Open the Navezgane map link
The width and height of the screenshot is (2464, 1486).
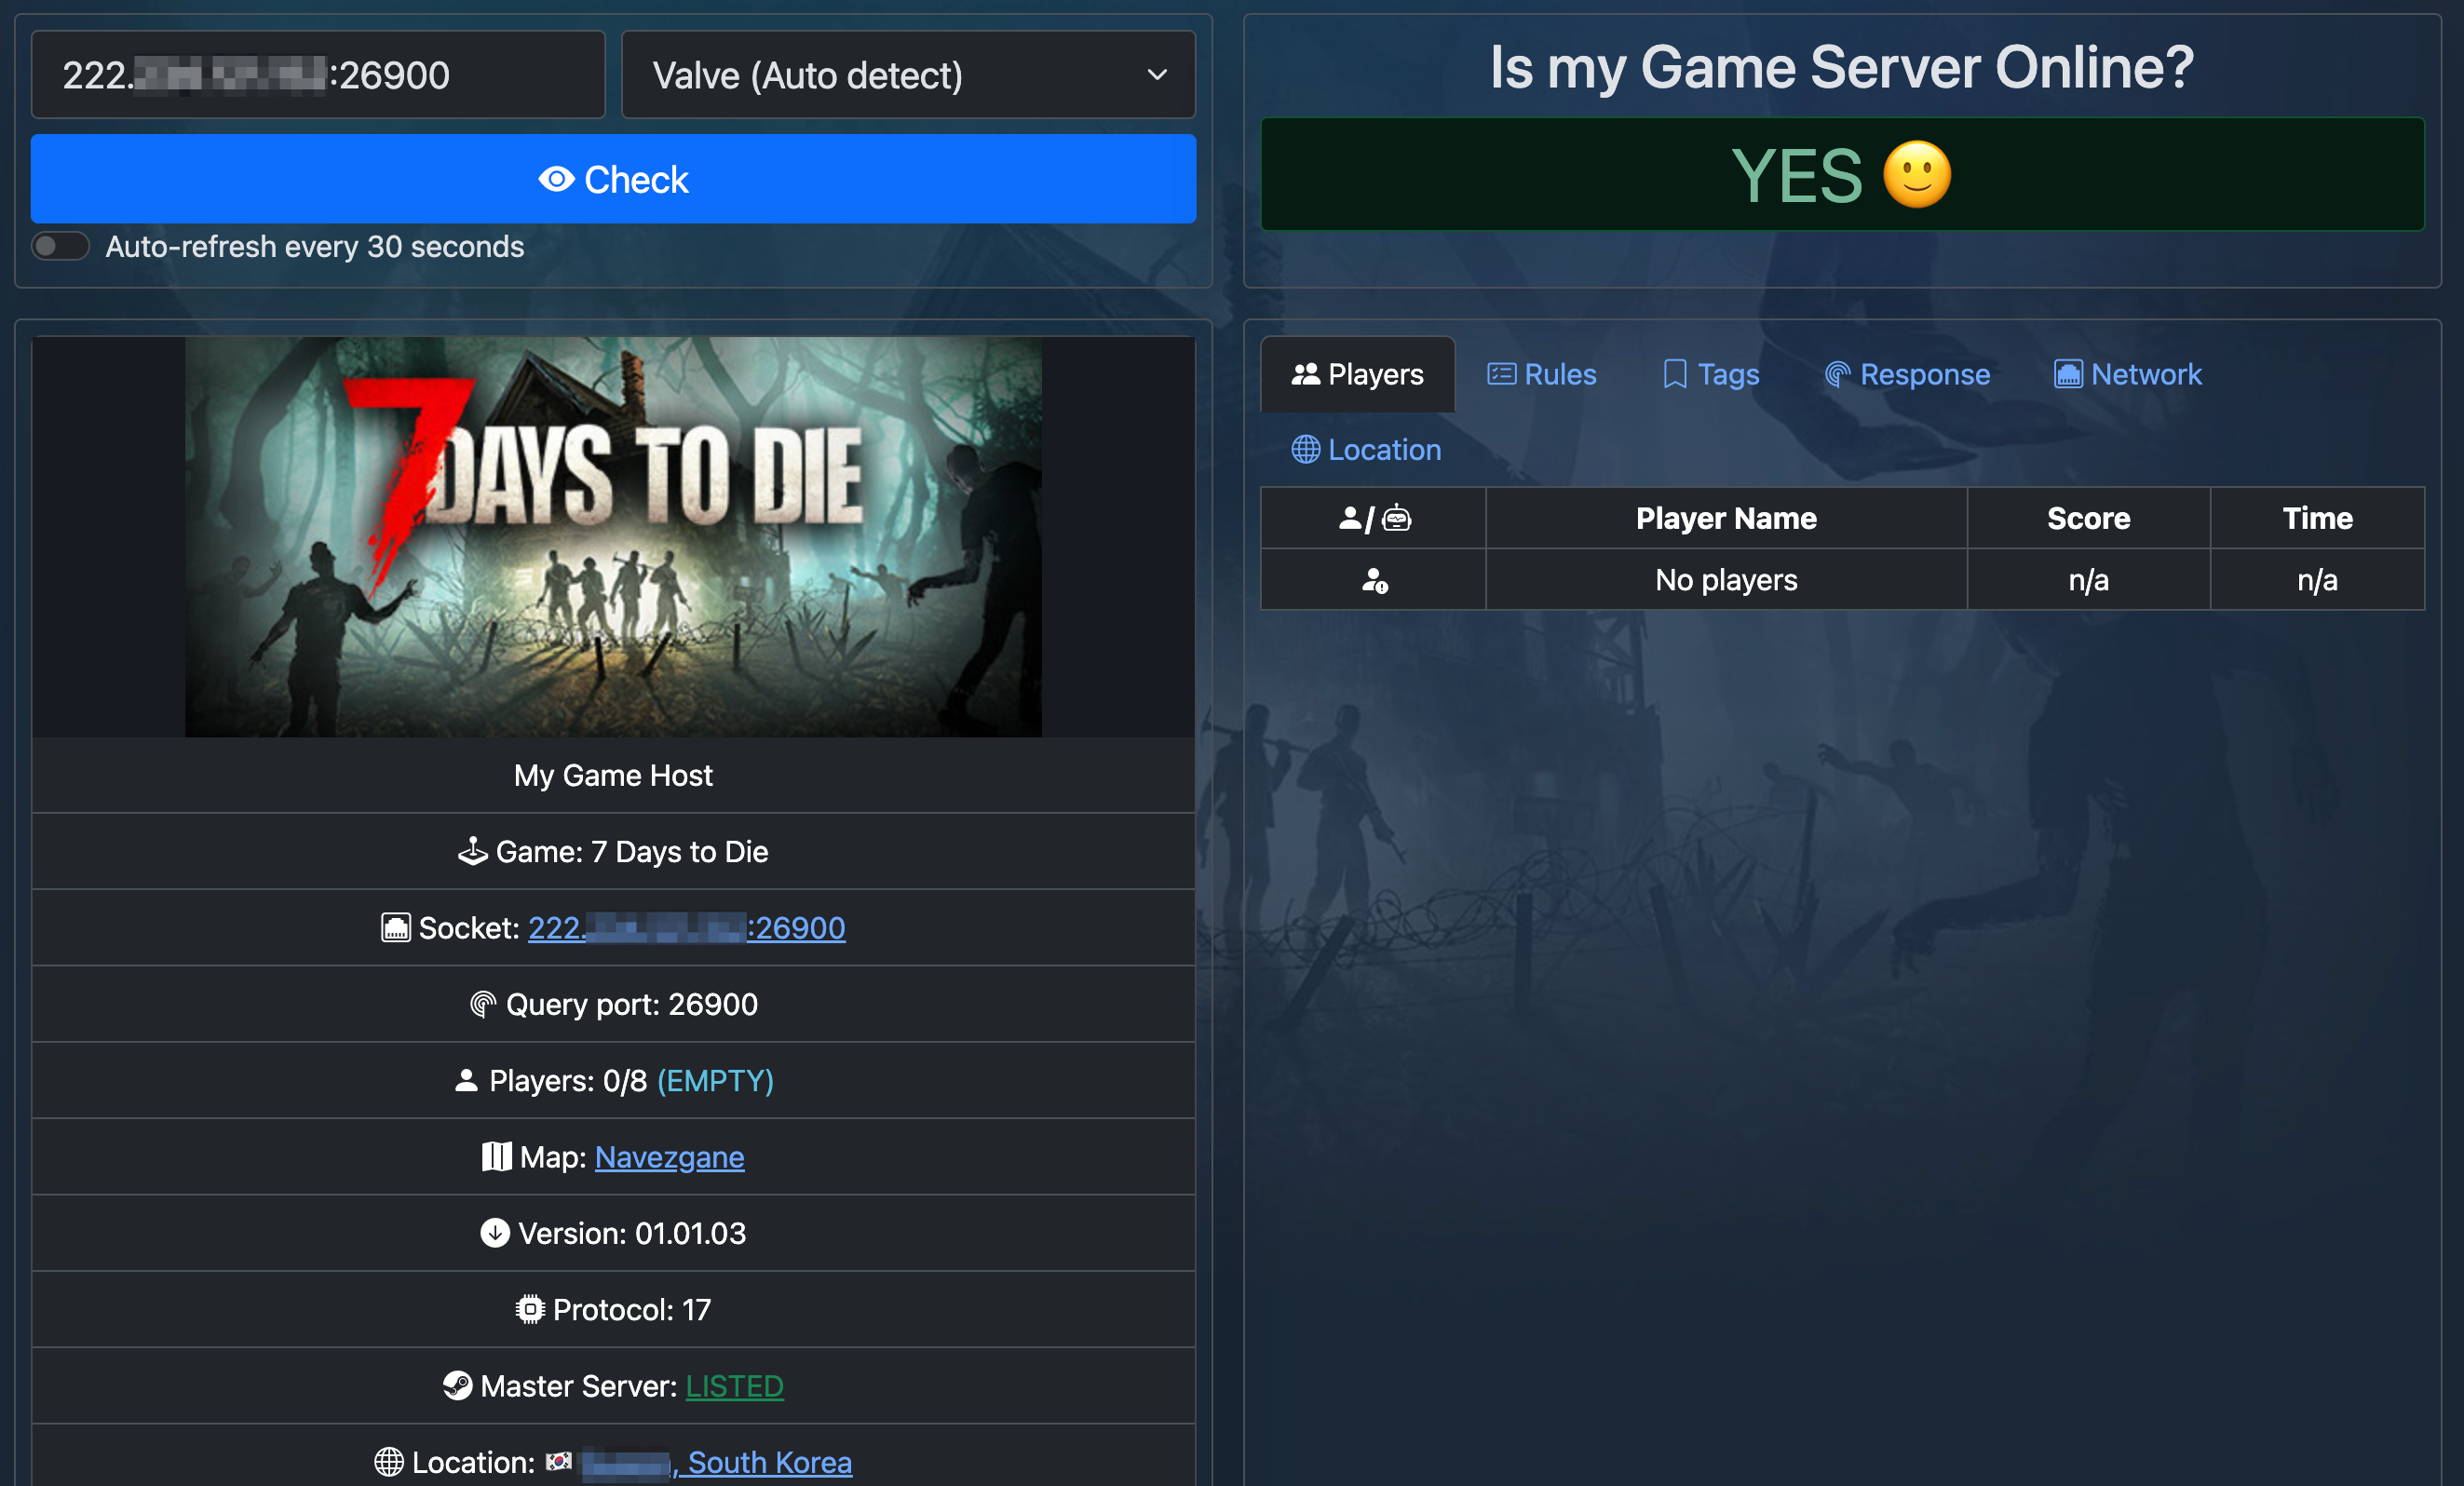point(669,1157)
